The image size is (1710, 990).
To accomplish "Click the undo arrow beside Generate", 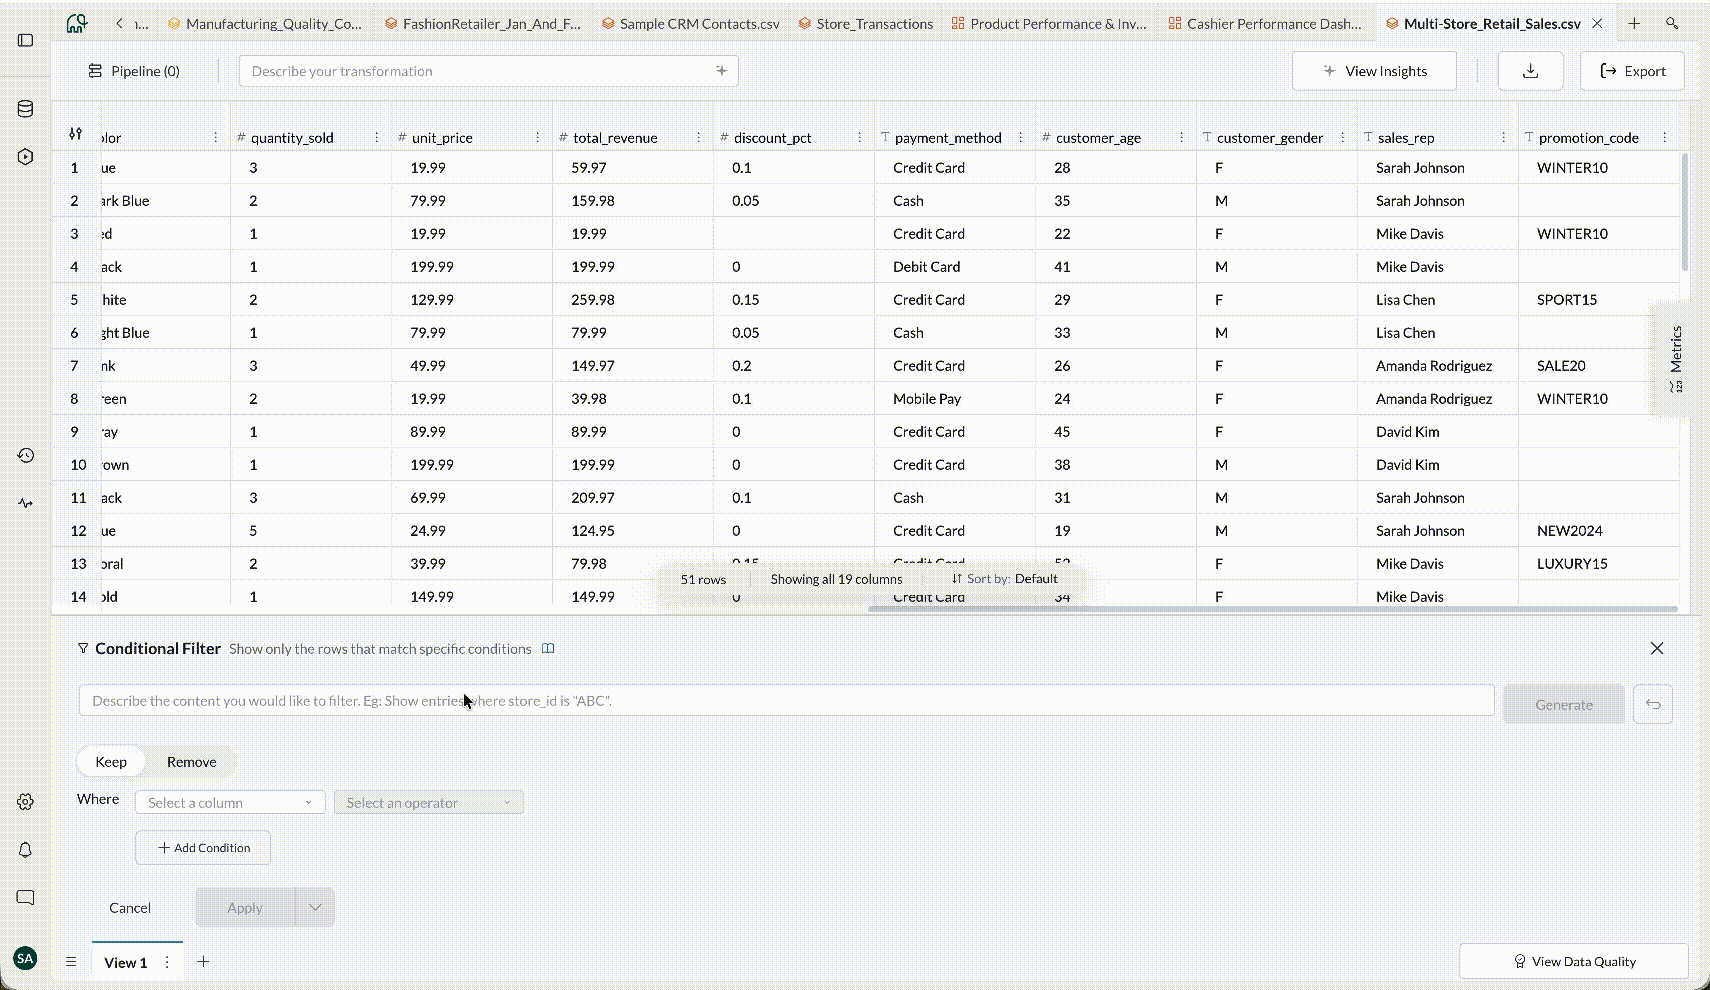I will click(x=1652, y=704).
